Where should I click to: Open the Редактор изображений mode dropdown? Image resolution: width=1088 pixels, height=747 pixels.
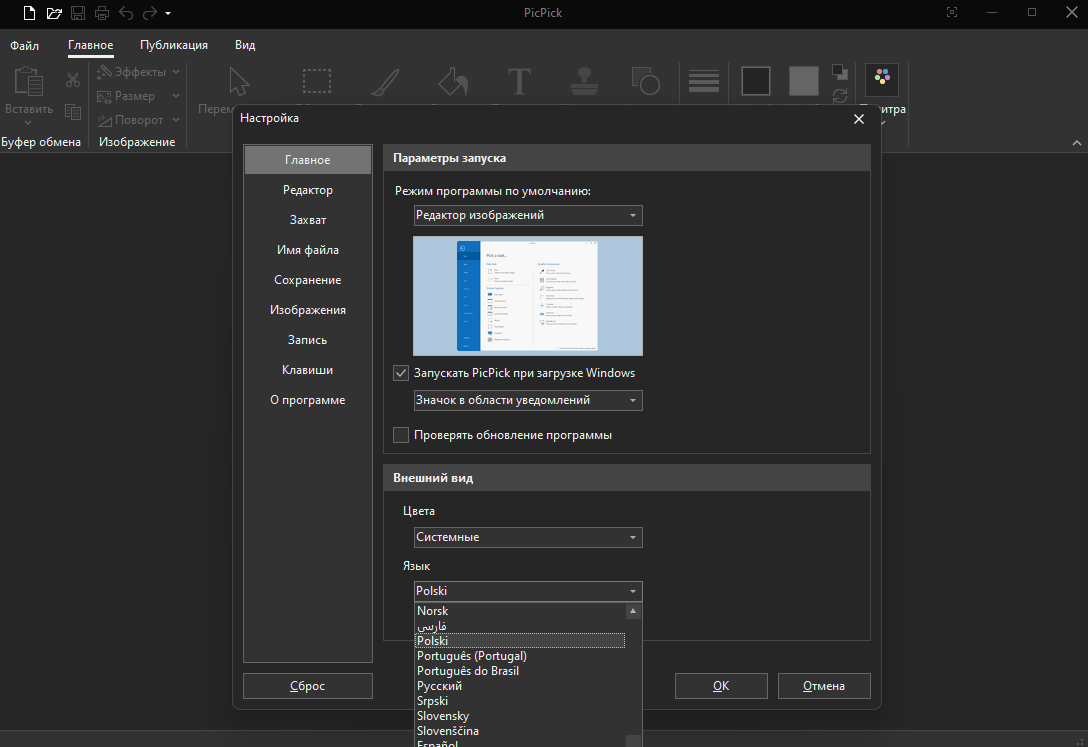pos(528,215)
